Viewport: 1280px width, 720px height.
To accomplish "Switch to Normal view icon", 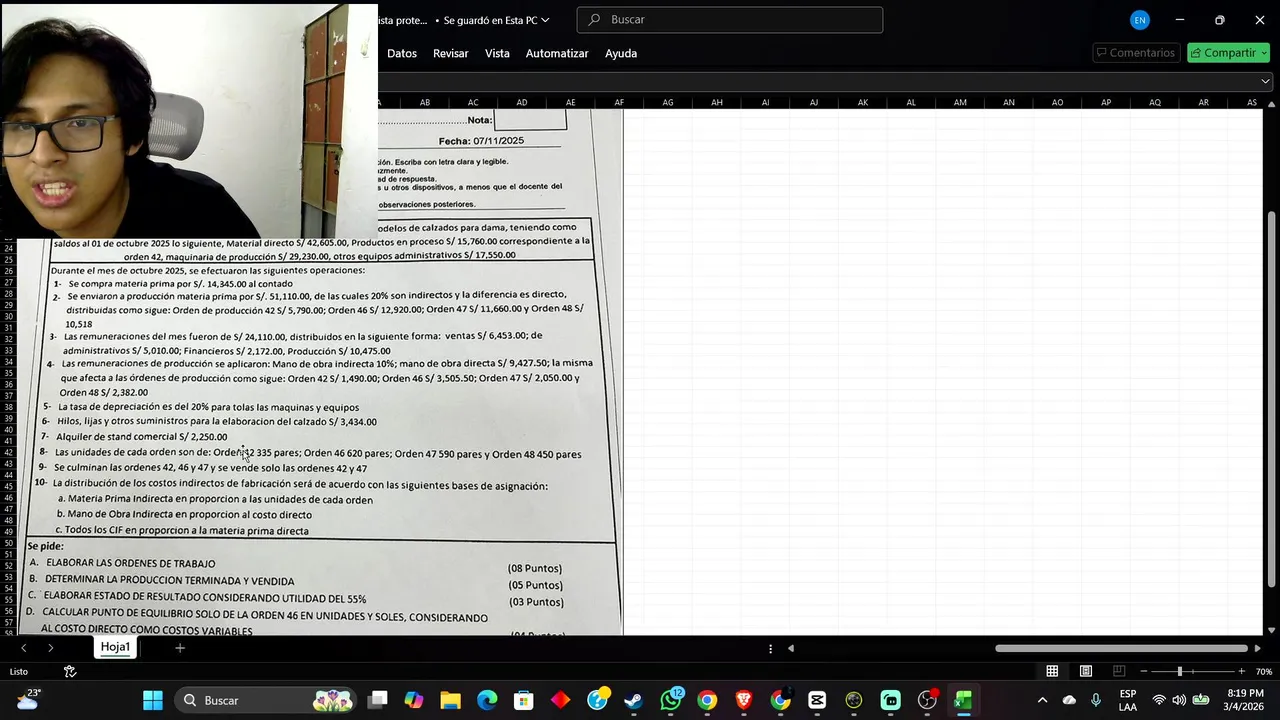I will point(1052,671).
